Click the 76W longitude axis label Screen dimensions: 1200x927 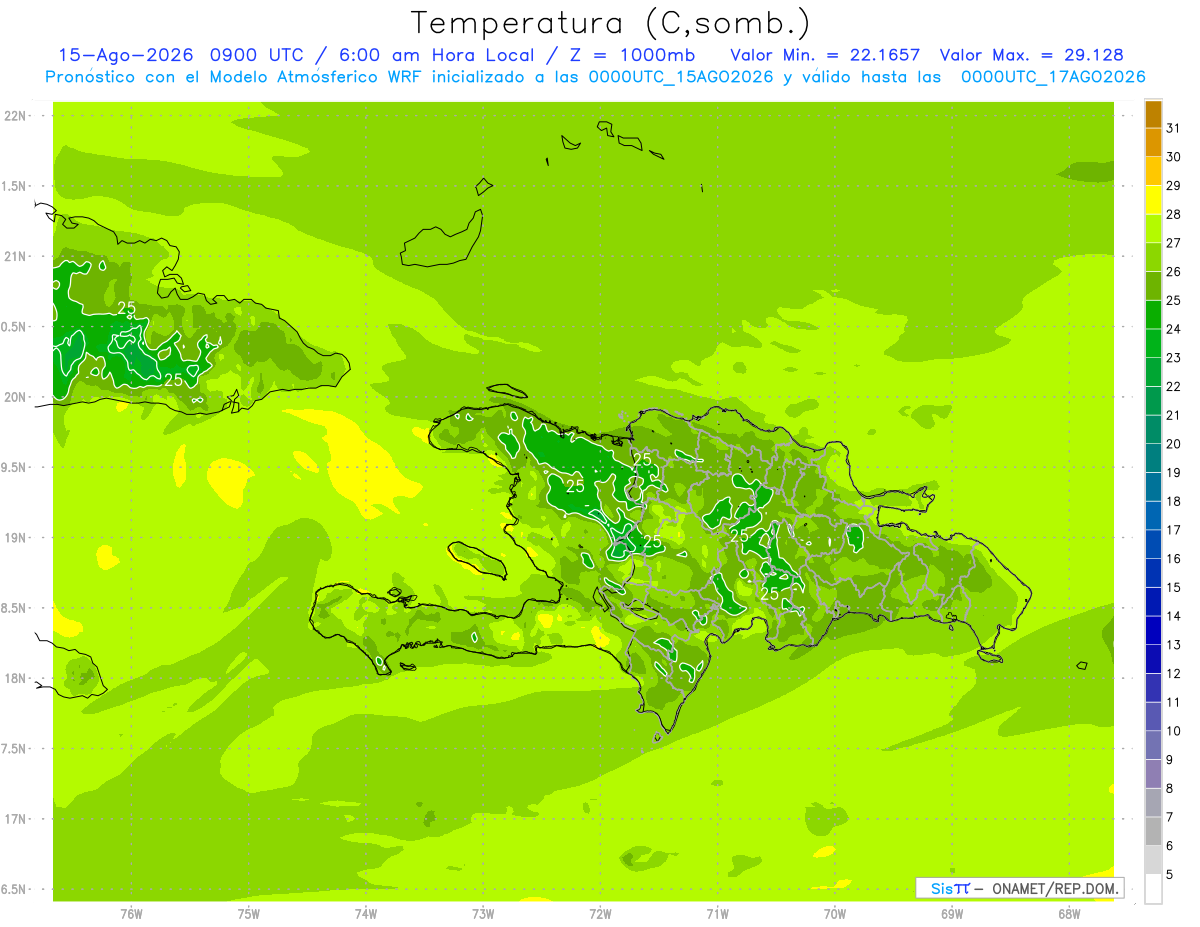pyautogui.click(x=131, y=914)
